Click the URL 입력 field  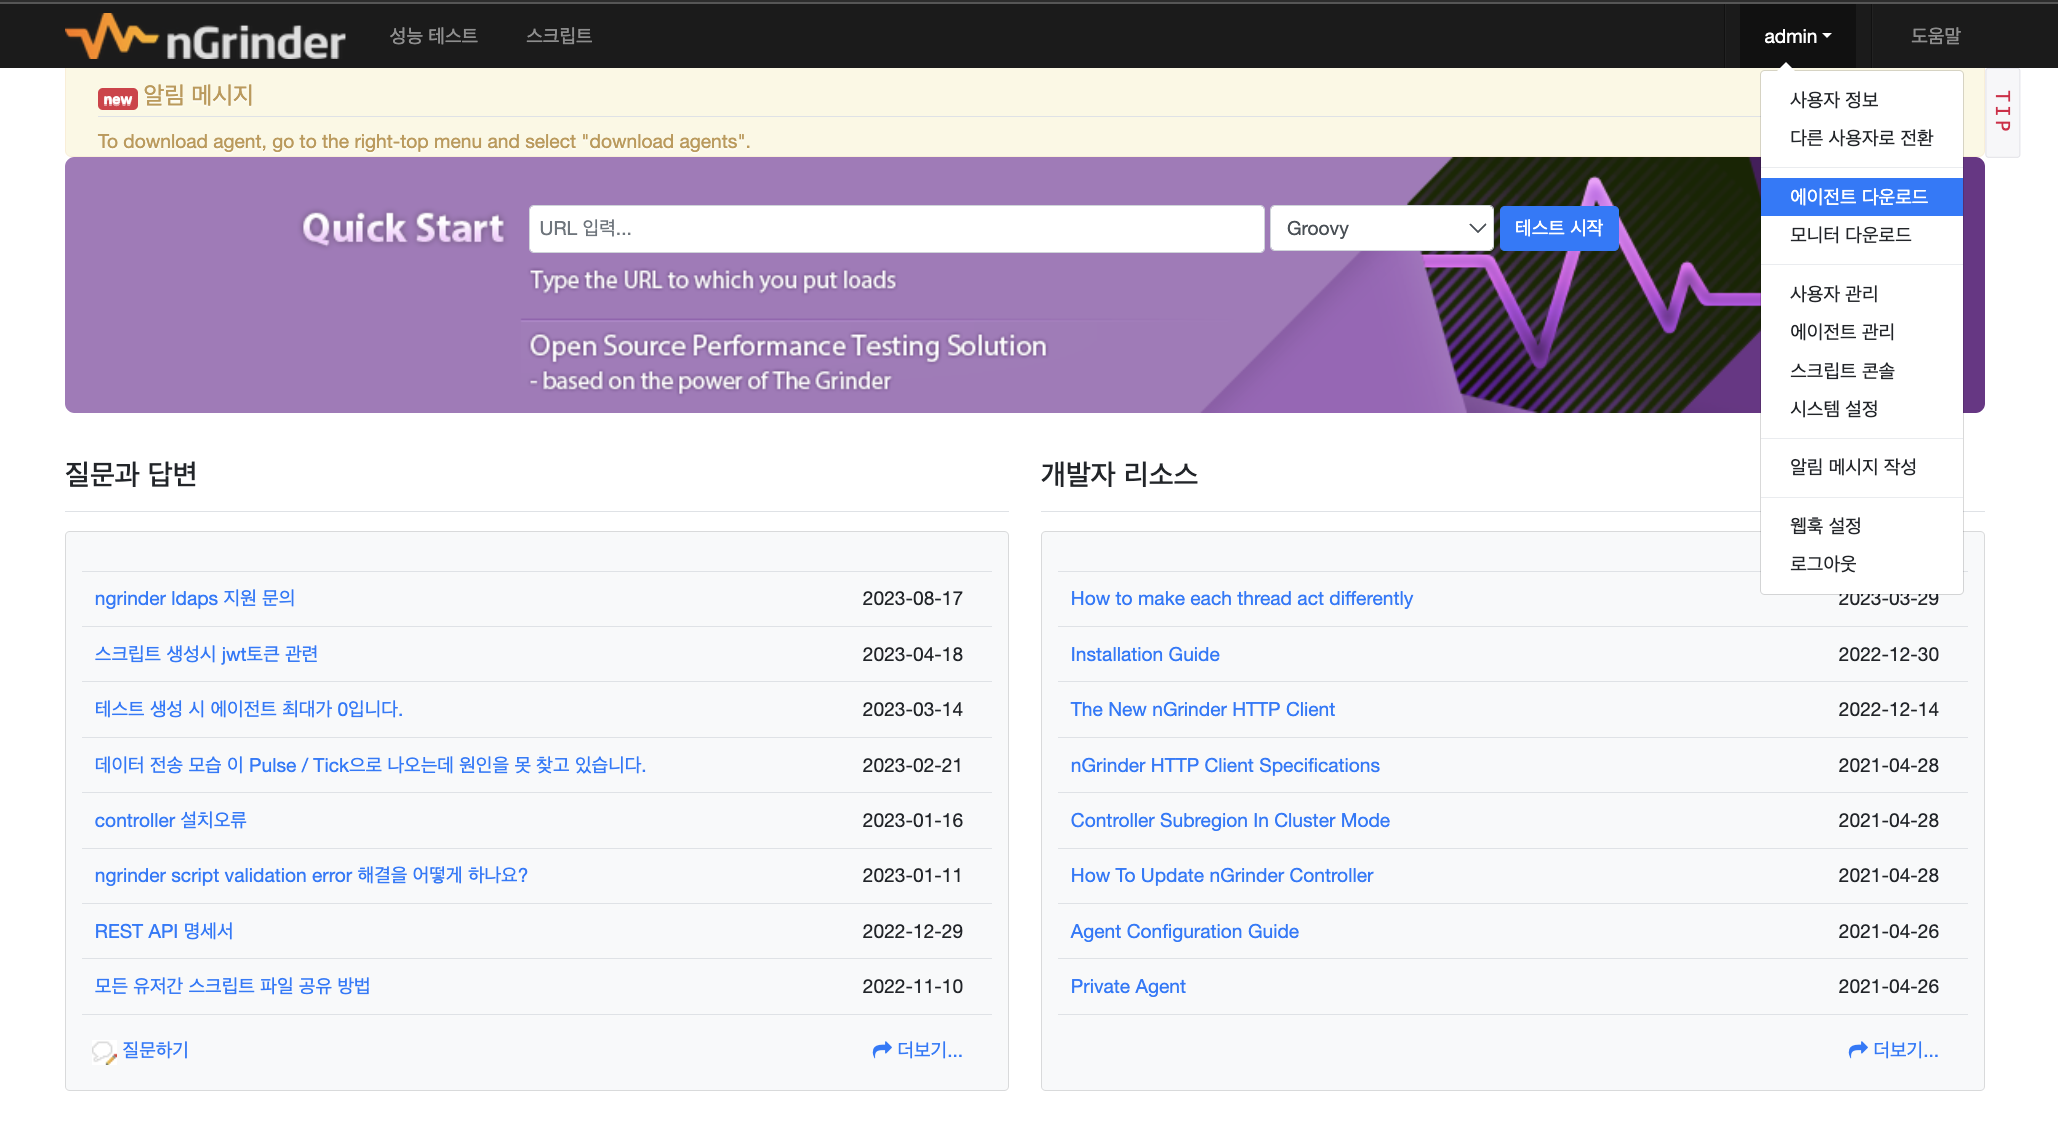[896, 228]
